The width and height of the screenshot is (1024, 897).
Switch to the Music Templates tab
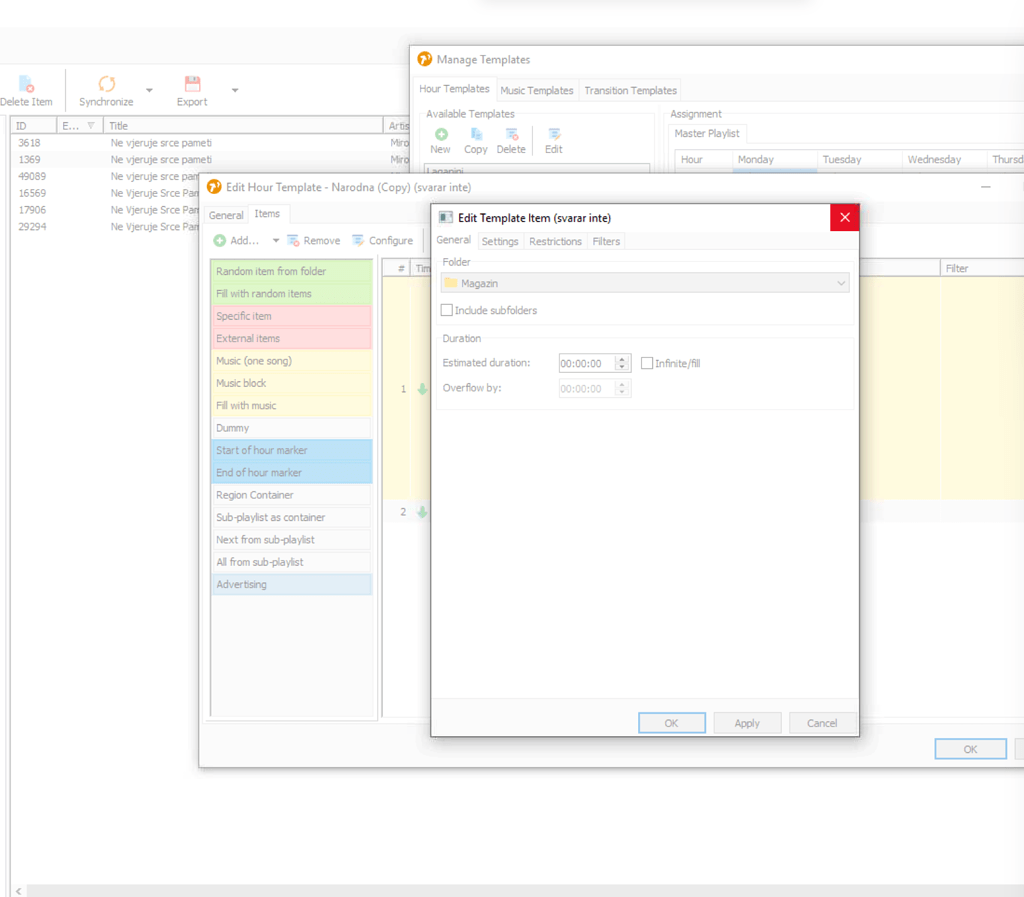[x=537, y=90]
